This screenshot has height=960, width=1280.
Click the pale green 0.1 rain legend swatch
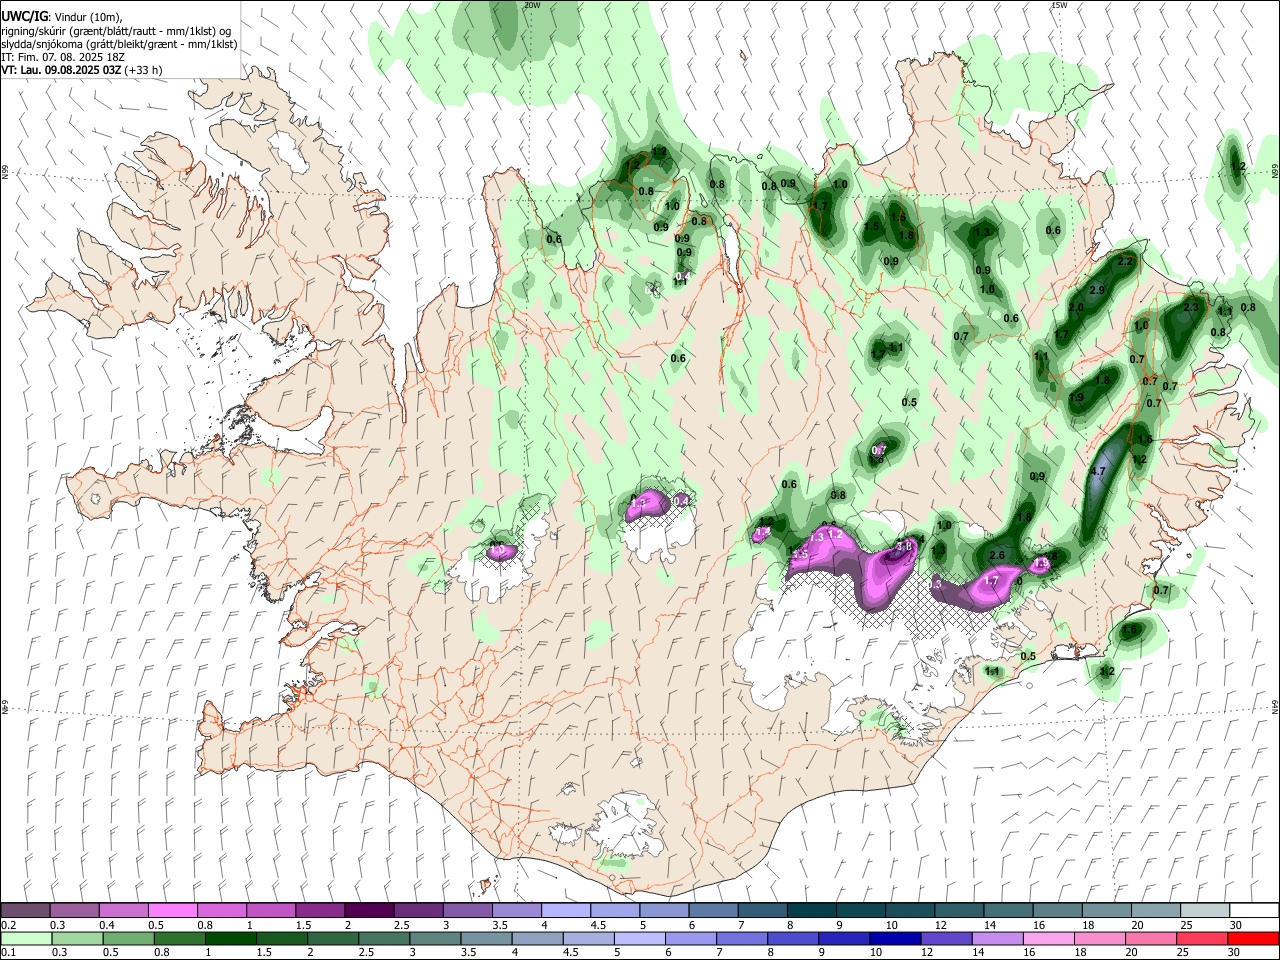[x=25, y=939]
